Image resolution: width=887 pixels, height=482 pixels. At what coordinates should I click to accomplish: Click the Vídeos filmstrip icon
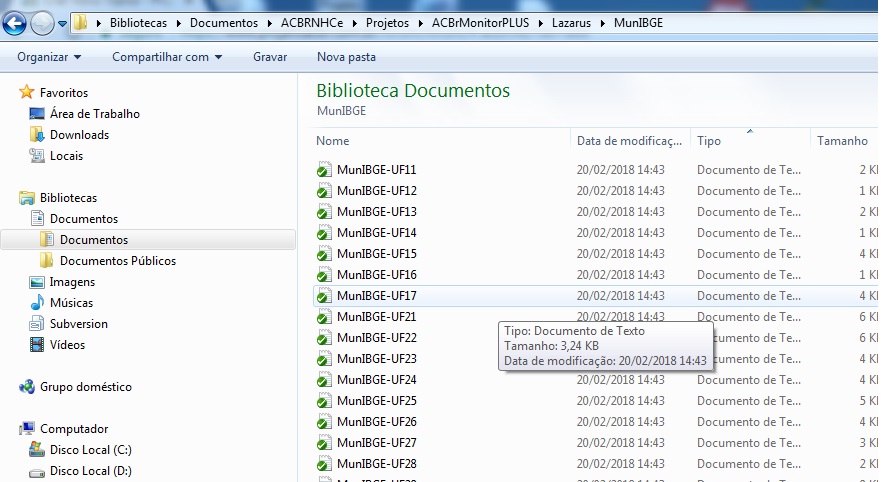click(37, 345)
